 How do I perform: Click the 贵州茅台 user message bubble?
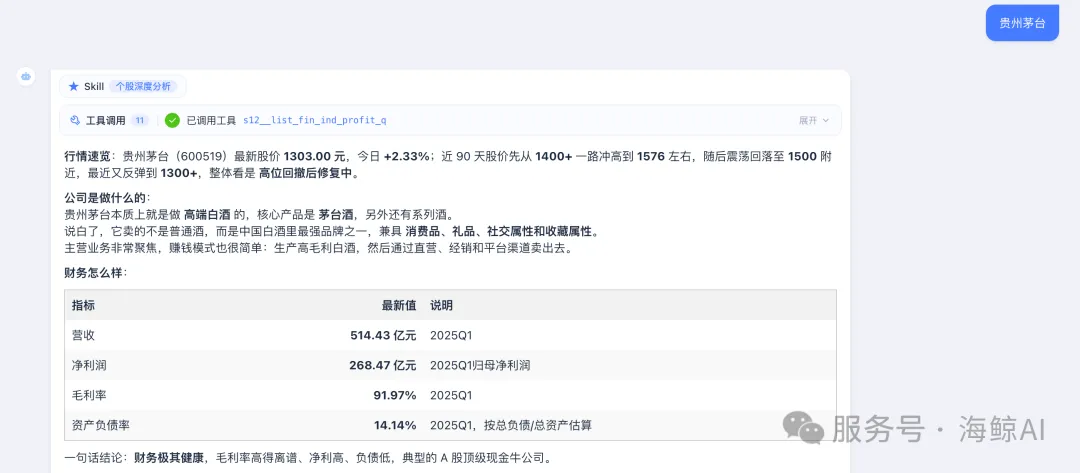click(x=1022, y=23)
